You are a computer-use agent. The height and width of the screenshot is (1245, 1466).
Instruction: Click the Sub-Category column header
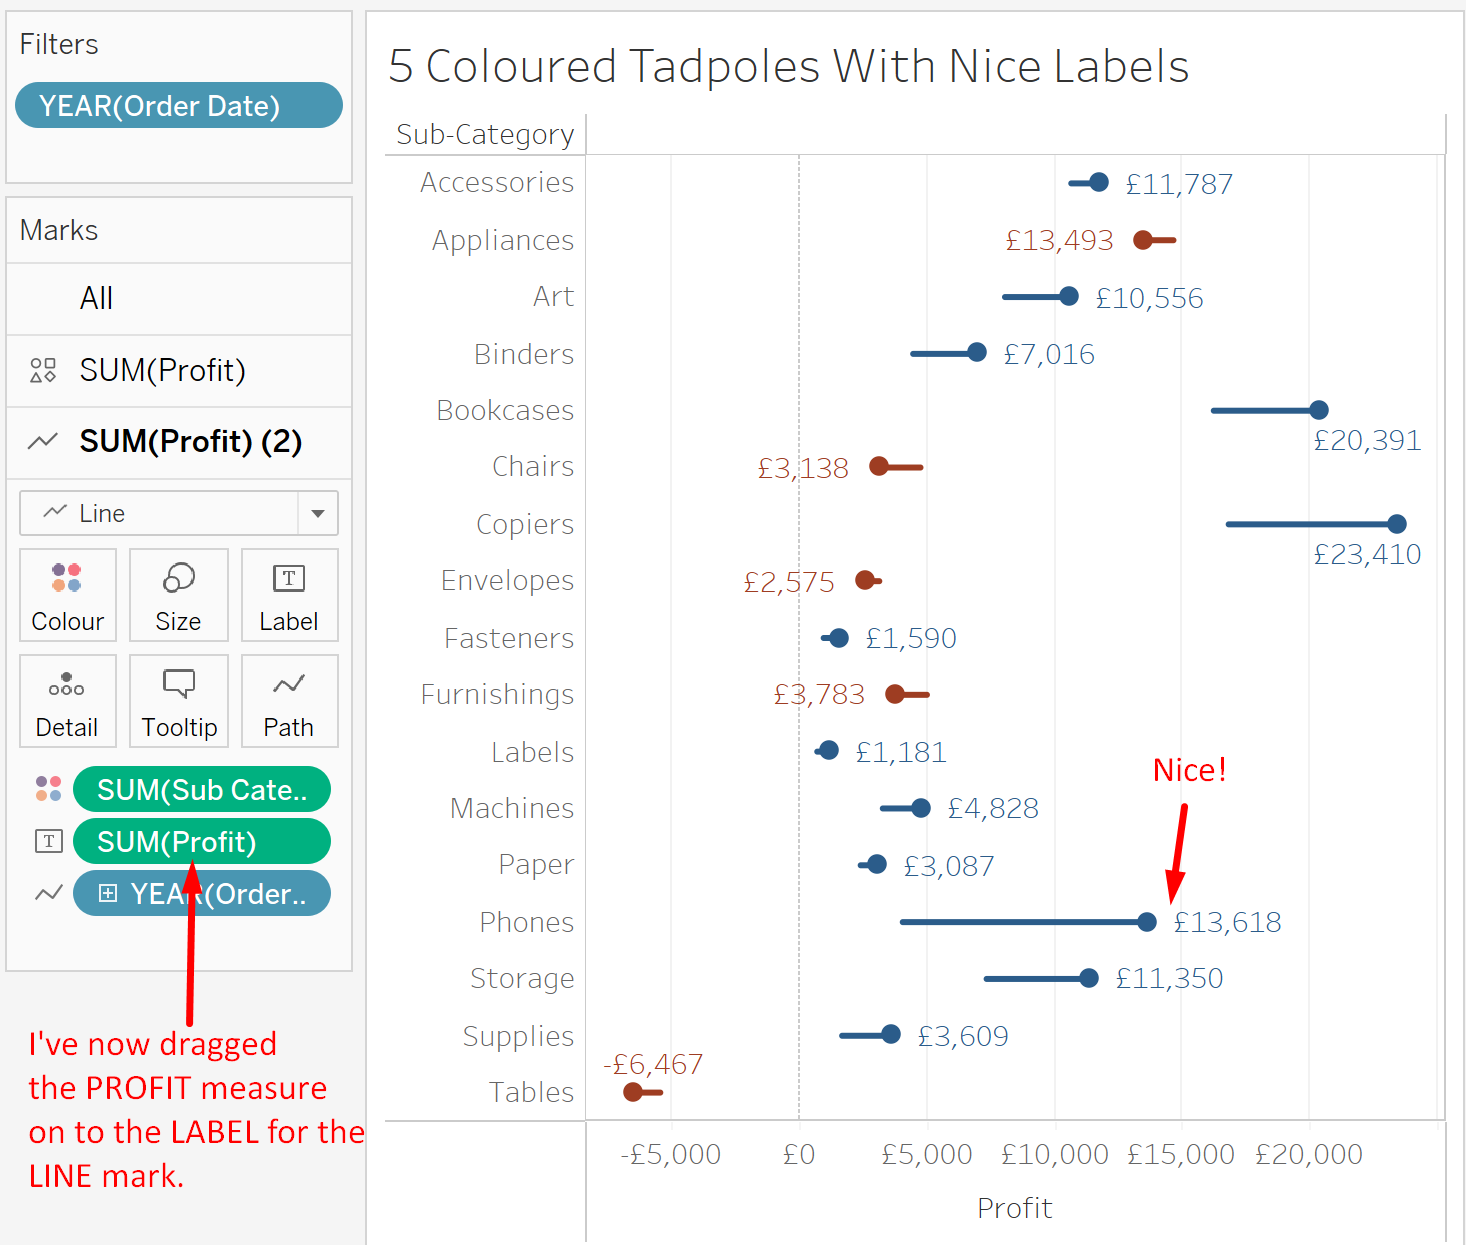(x=484, y=133)
